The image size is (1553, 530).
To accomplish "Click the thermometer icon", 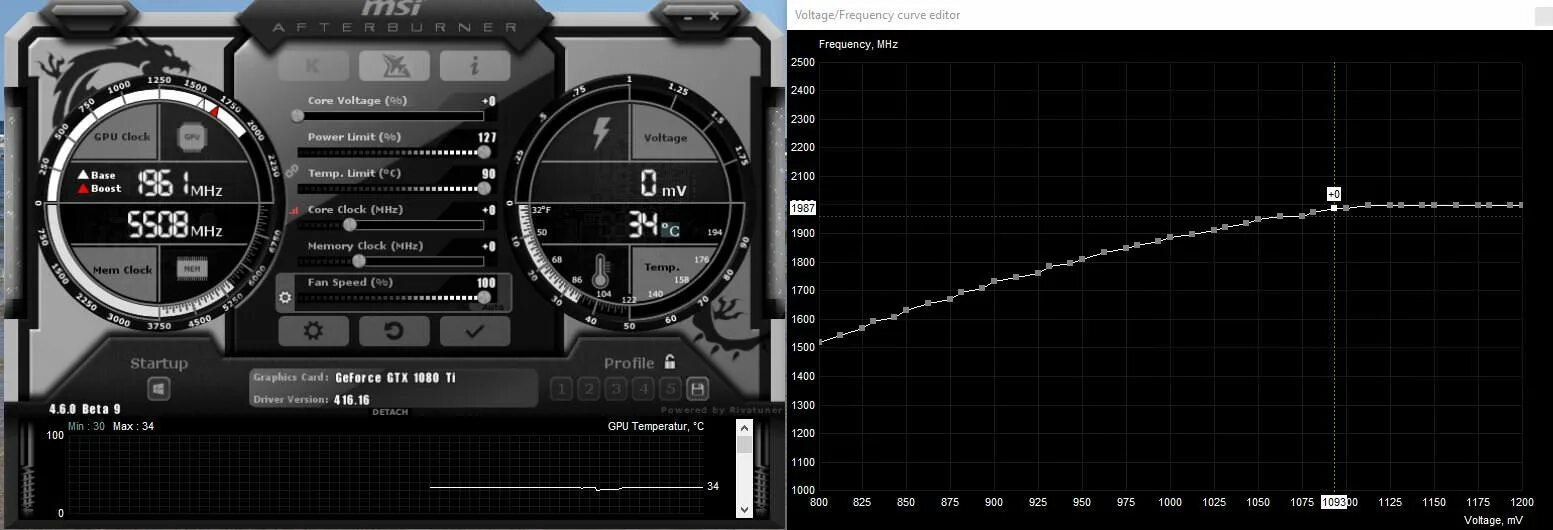I will [x=601, y=273].
